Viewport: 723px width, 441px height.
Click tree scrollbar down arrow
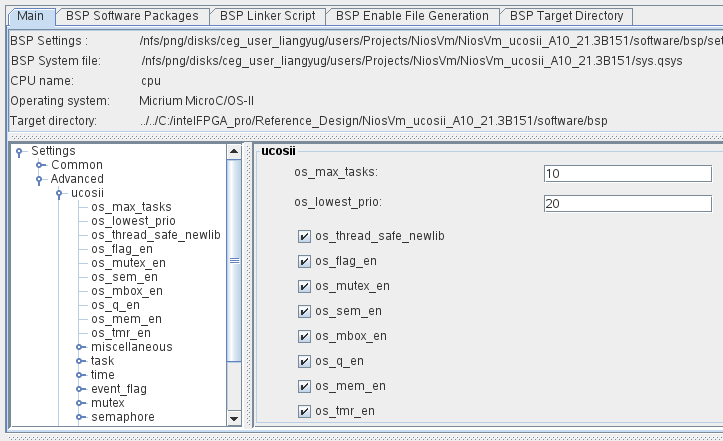point(235,419)
